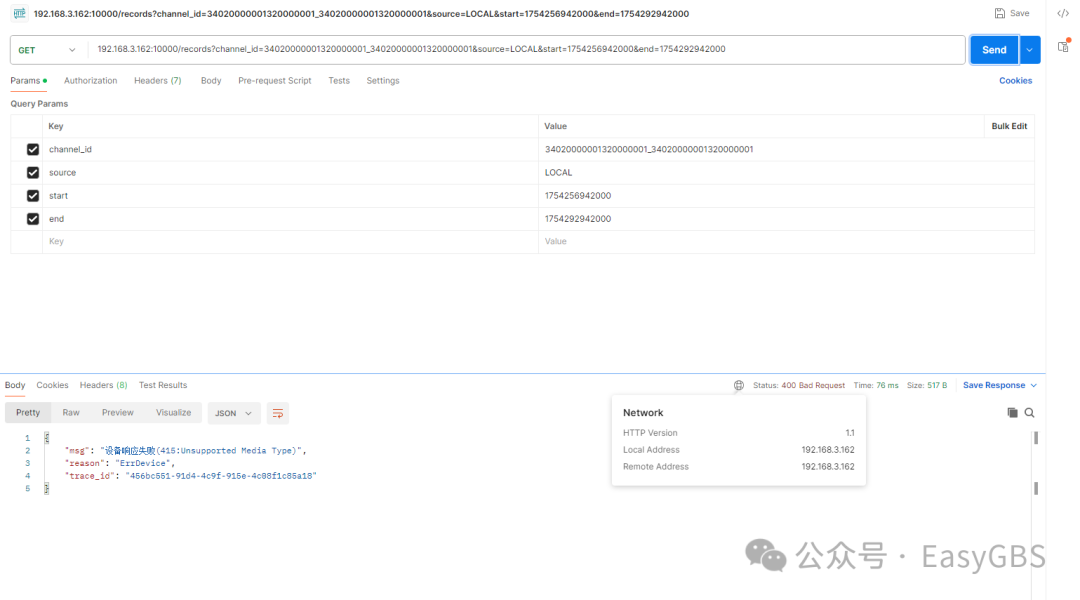The height and width of the screenshot is (600, 1080).
Task: Select the response Cookies tab
Action: (52, 385)
